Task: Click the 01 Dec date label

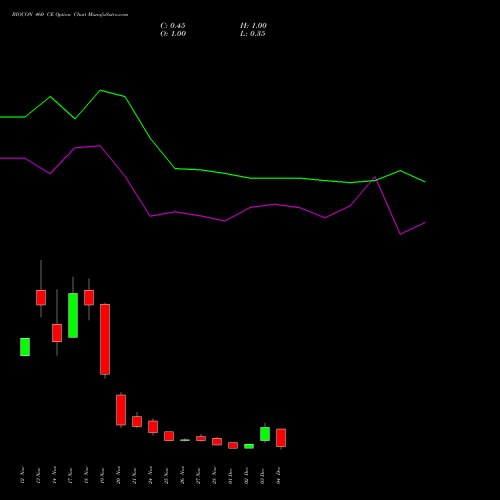Action: [230, 475]
